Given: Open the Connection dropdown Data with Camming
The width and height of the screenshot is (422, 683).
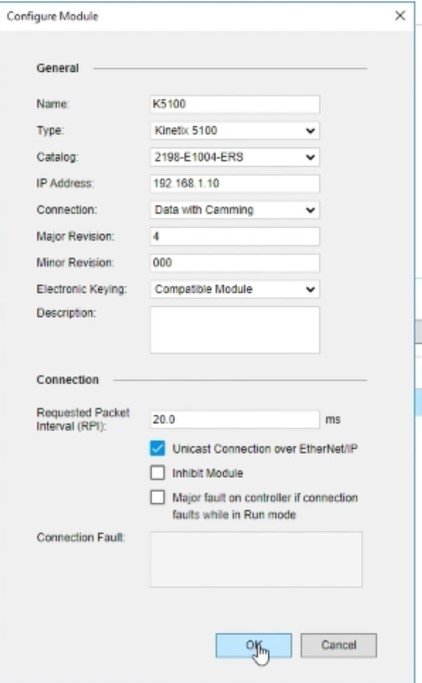Looking at the screenshot, I should click(235, 210).
